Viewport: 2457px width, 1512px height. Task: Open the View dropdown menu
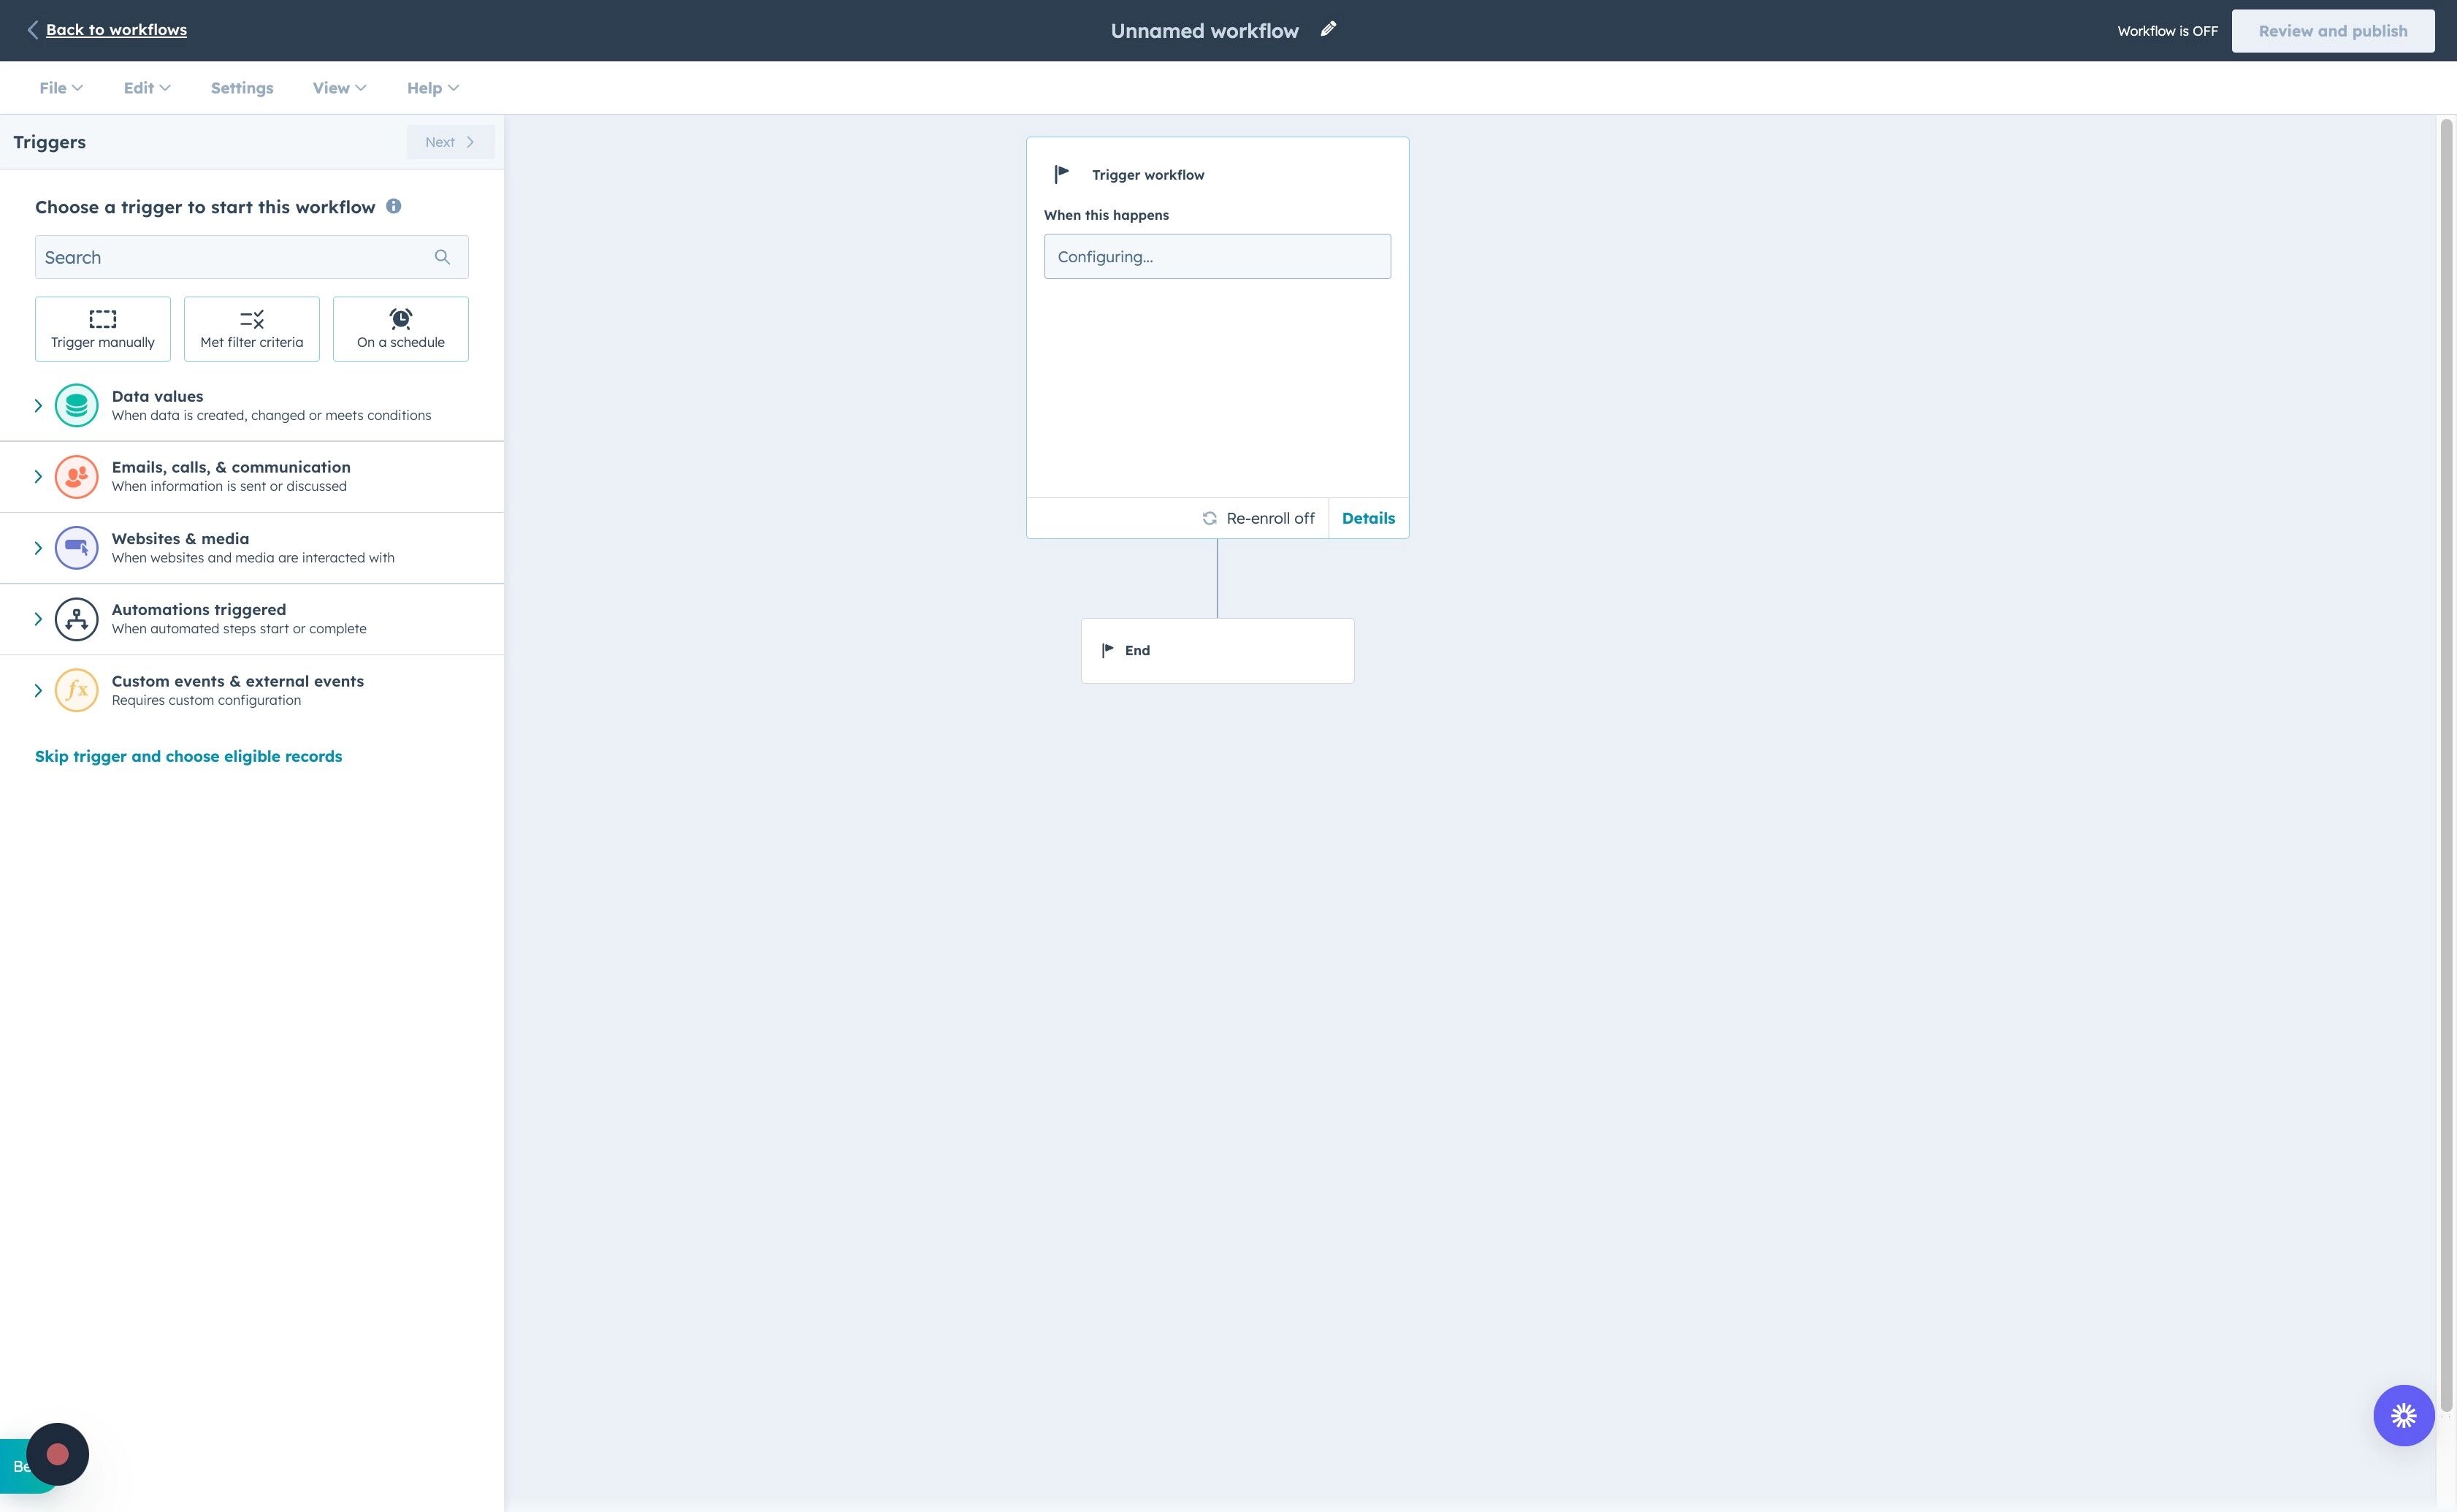[339, 88]
